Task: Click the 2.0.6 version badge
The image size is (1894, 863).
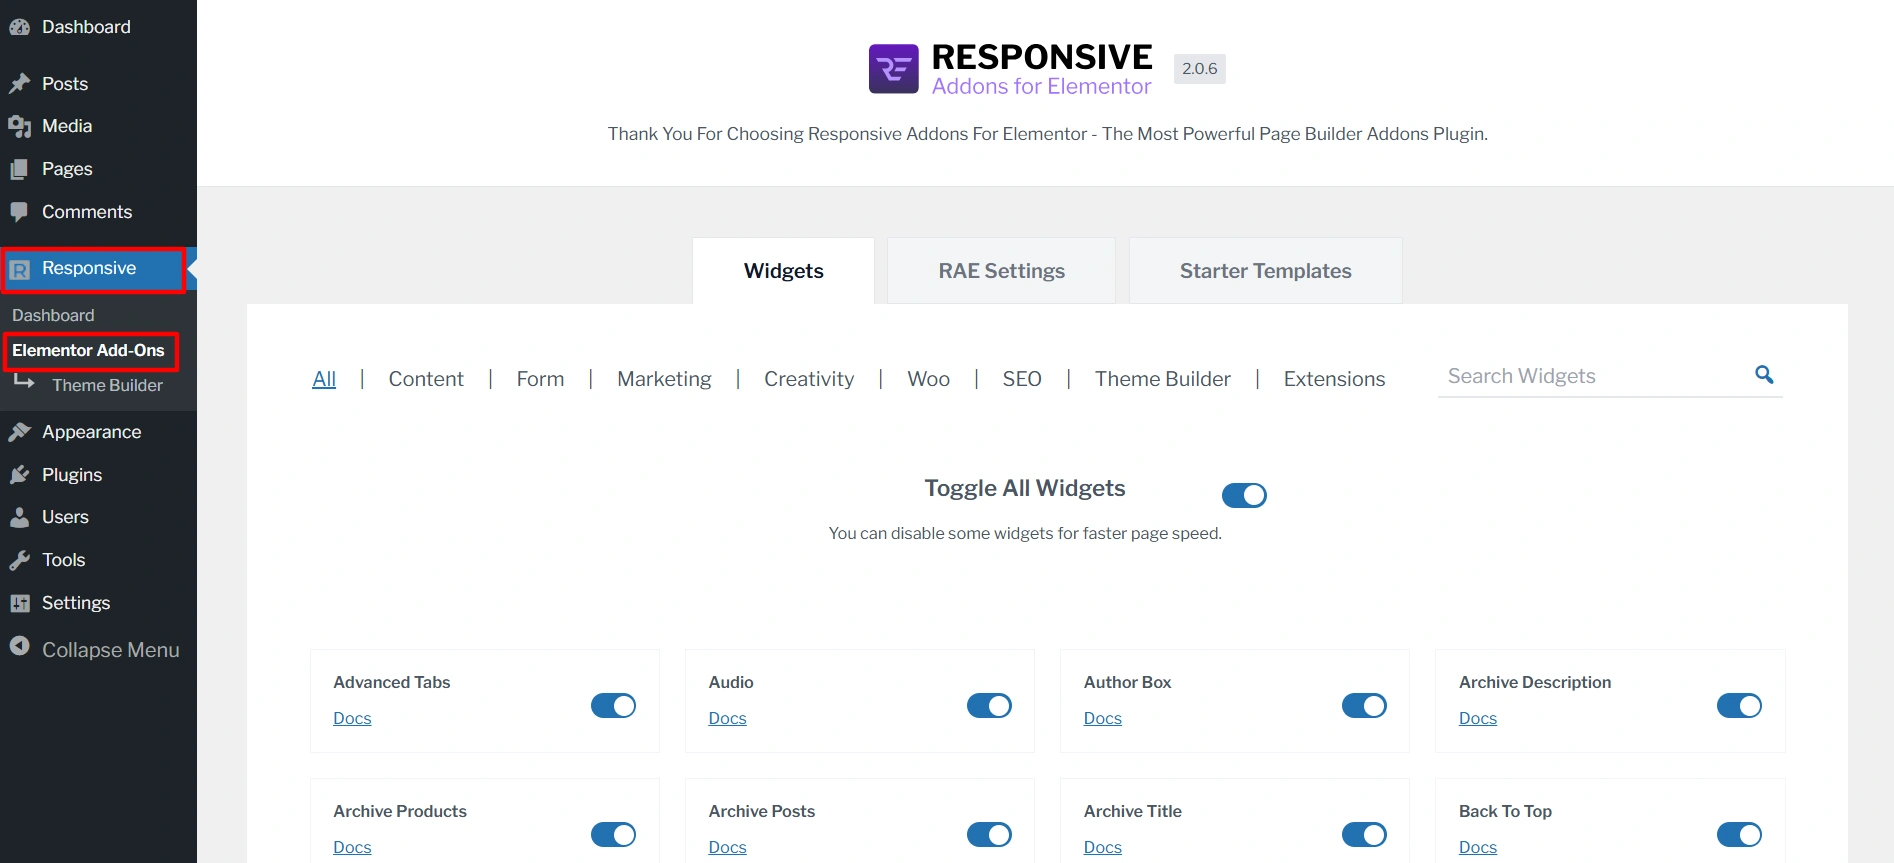Action: 1199,69
